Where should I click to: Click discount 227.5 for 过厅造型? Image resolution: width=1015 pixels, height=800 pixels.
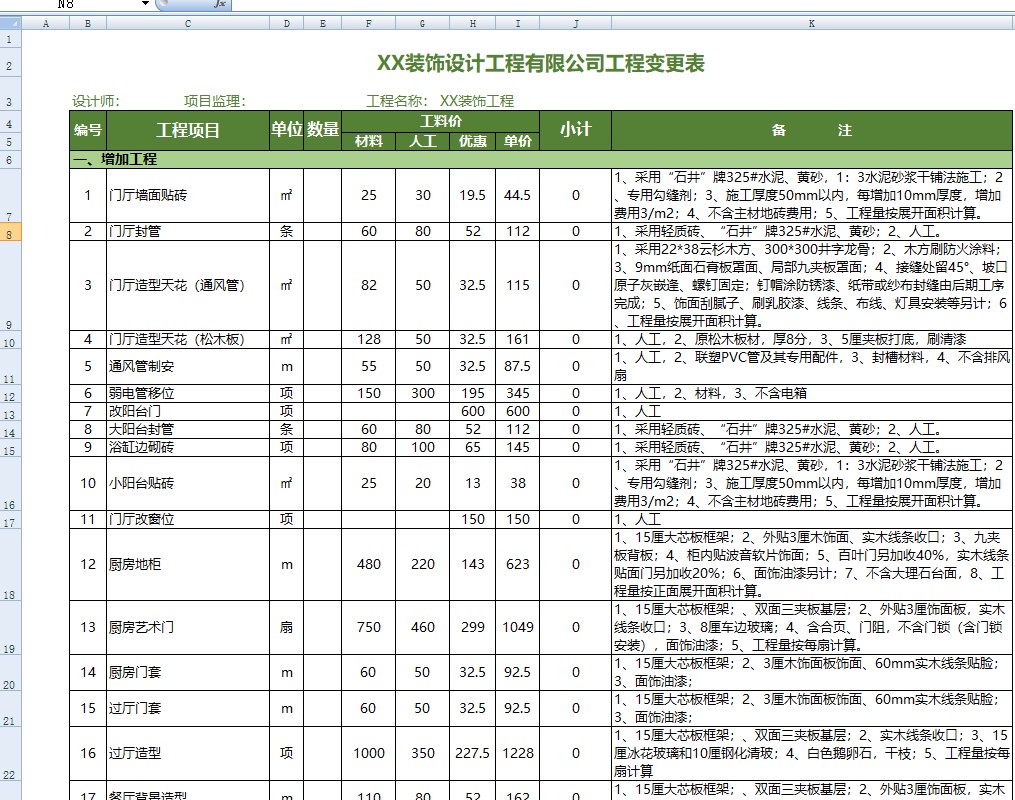(473, 753)
